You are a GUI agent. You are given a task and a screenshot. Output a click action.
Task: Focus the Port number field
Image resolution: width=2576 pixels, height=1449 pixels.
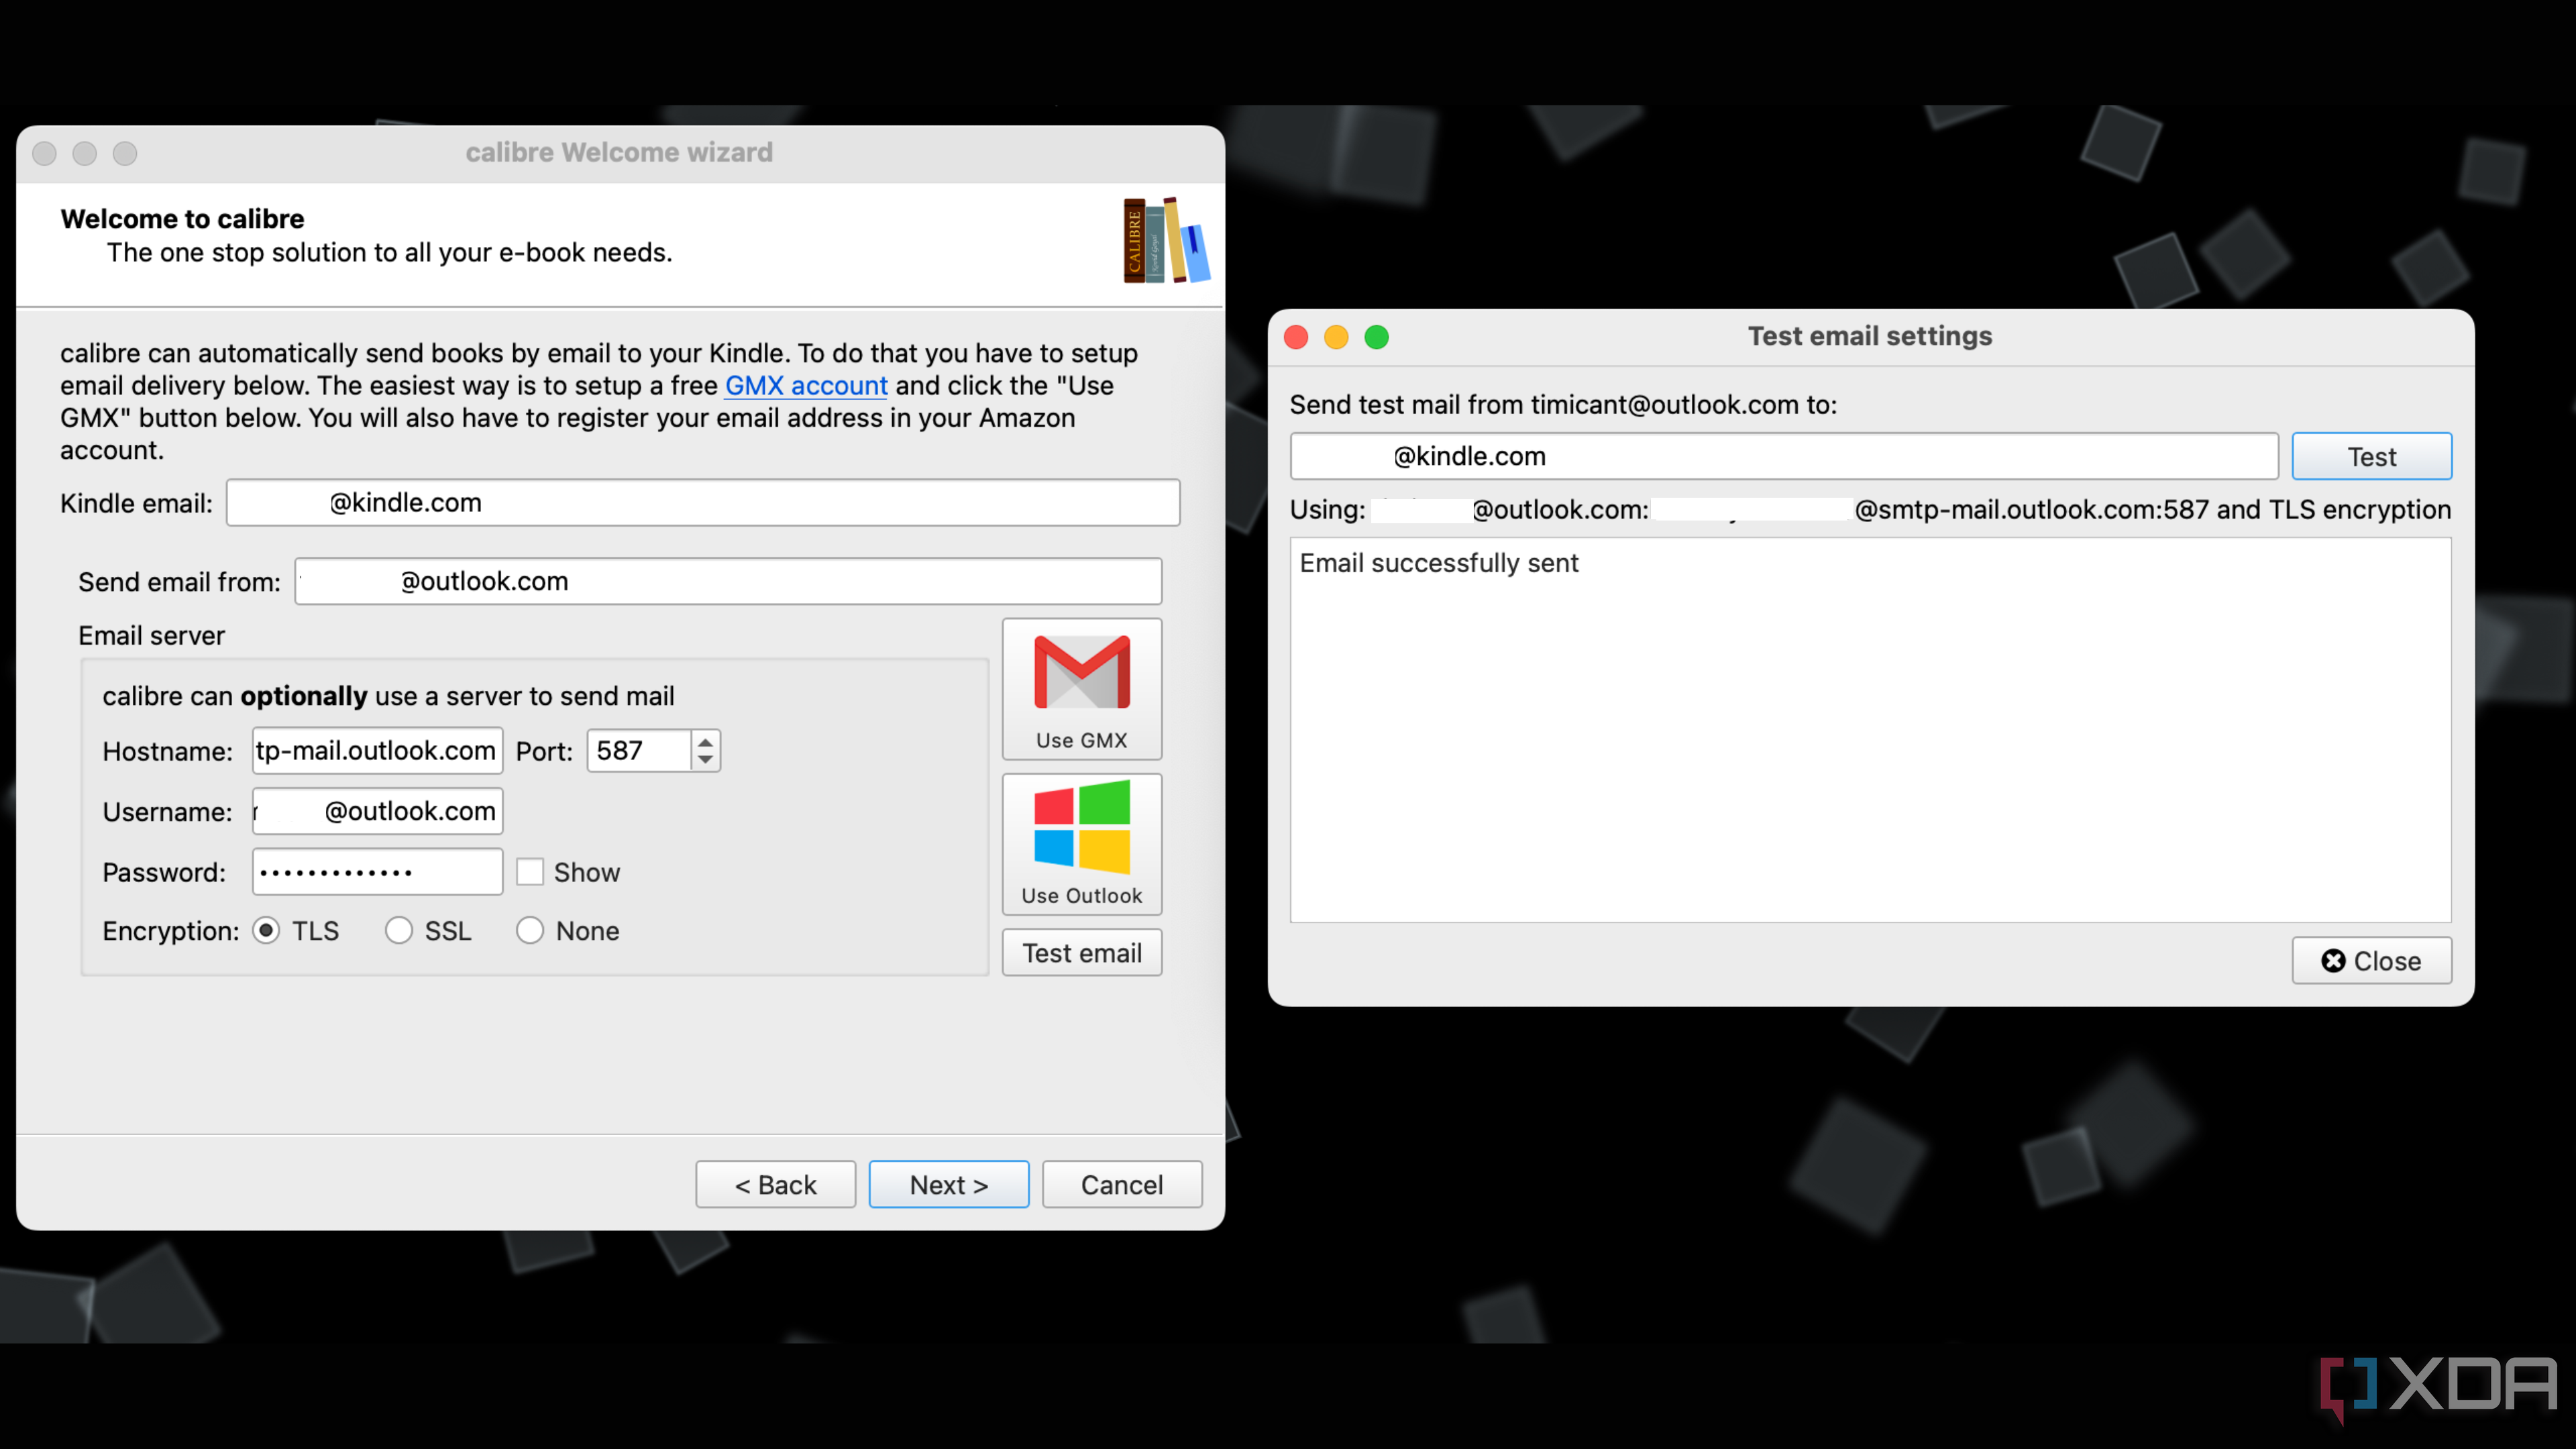click(639, 751)
